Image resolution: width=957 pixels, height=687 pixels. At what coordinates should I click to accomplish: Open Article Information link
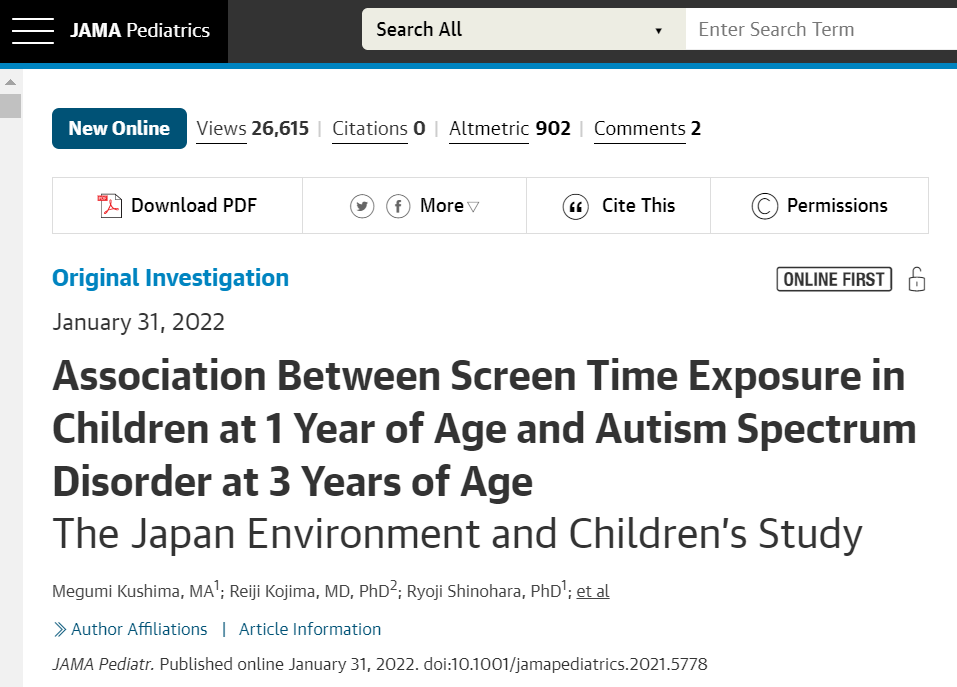pyautogui.click(x=310, y=629)
